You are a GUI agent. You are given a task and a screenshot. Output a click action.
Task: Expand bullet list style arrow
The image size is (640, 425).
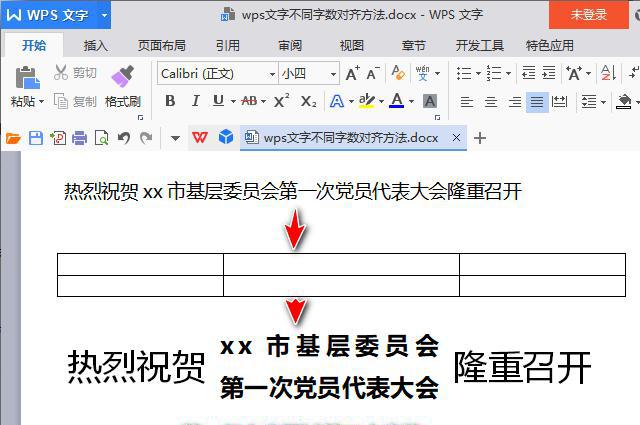tap(478, 74)
